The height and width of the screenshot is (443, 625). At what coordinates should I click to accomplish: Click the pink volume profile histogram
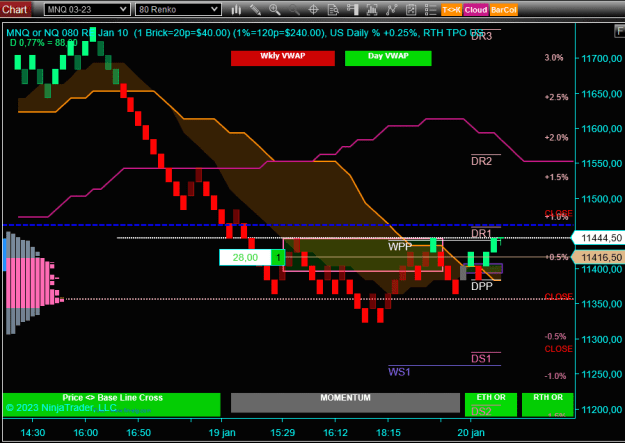[x=34, y=282]
